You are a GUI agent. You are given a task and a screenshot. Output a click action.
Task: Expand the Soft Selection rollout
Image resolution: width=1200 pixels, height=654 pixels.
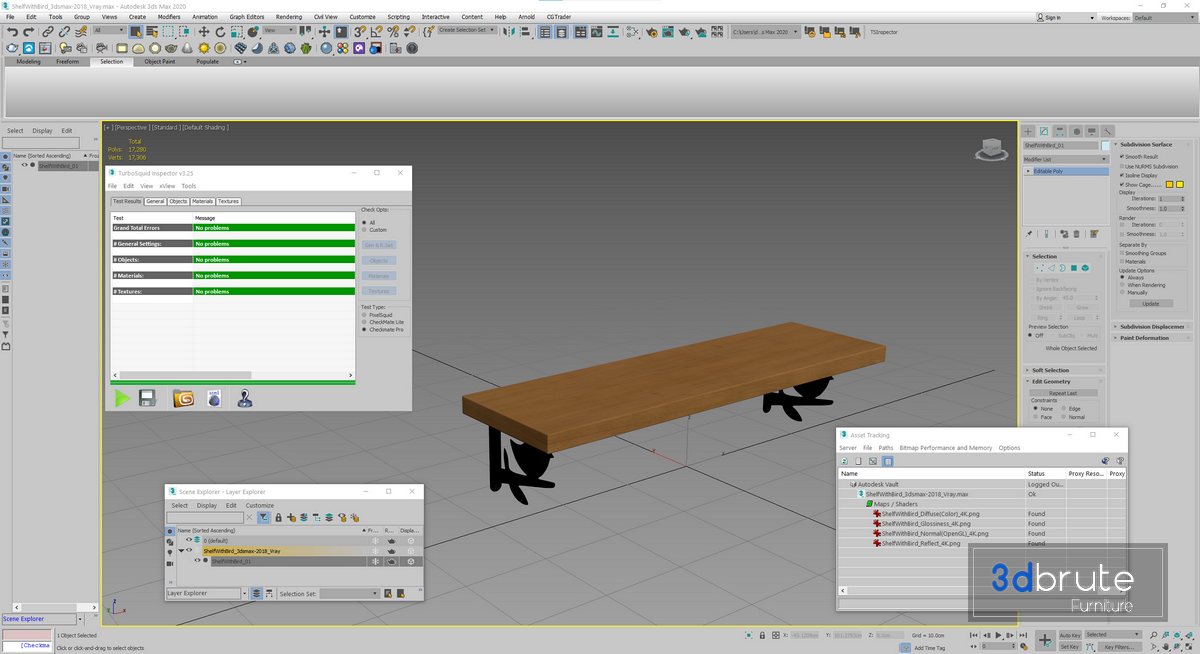(x=1050, y=370)
